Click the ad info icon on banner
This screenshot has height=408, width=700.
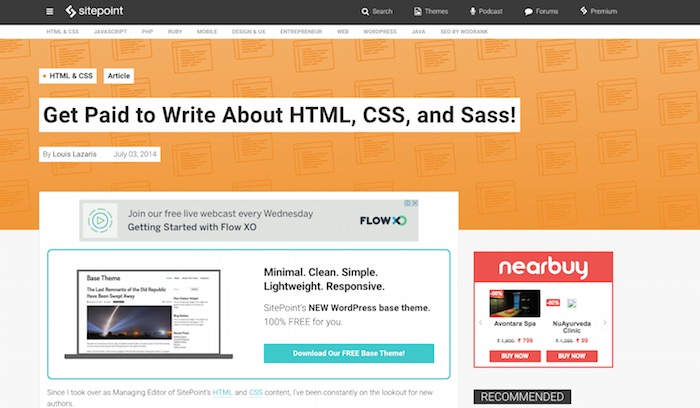408,203
